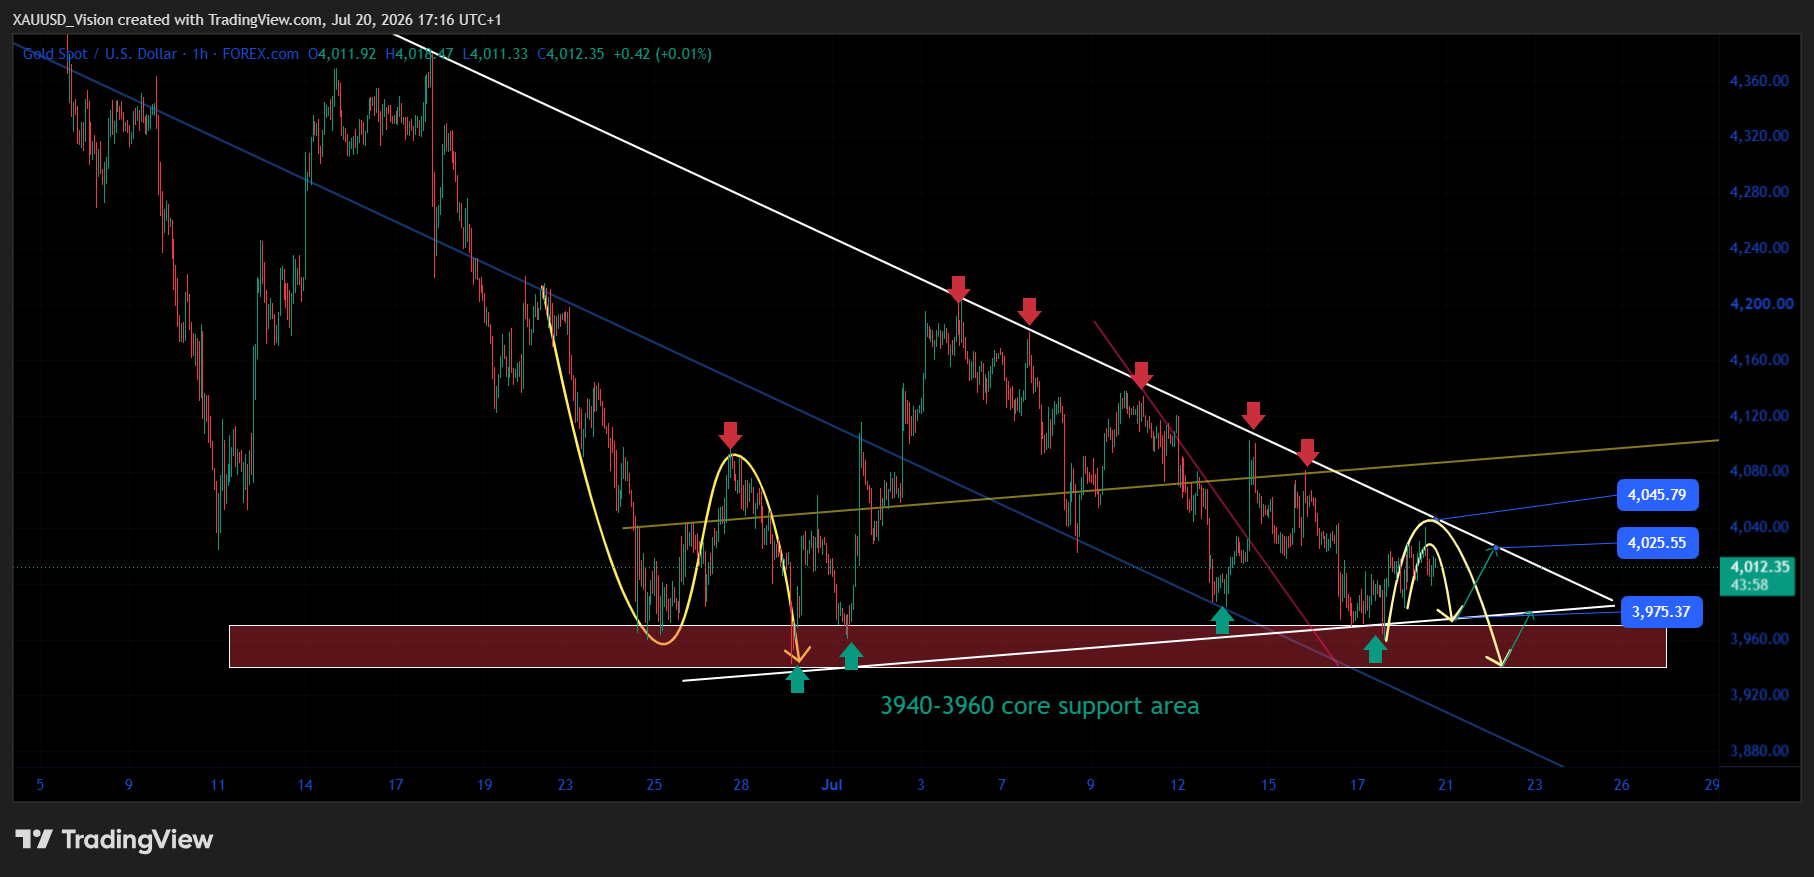Click the Jul label on the time axis
This screenshot has width=1814, height=877.
pyautogui.click(x=832, y=785)
